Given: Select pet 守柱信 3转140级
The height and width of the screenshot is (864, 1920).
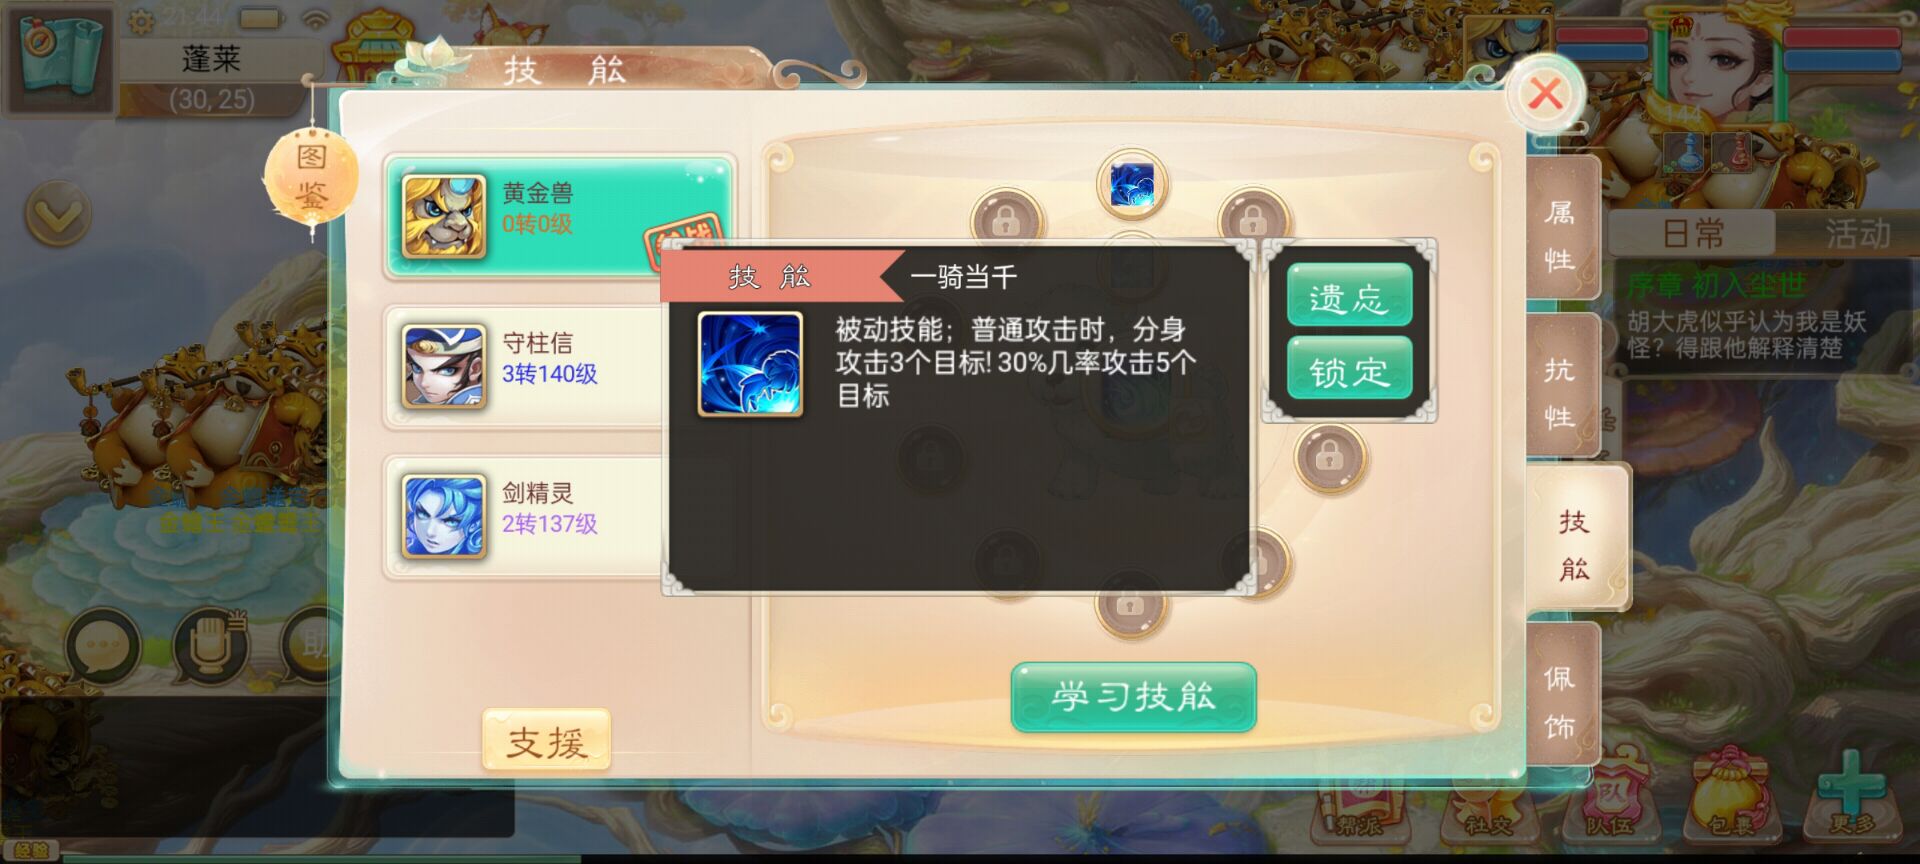Looking at the screenshot, I should tap(524, 367).
